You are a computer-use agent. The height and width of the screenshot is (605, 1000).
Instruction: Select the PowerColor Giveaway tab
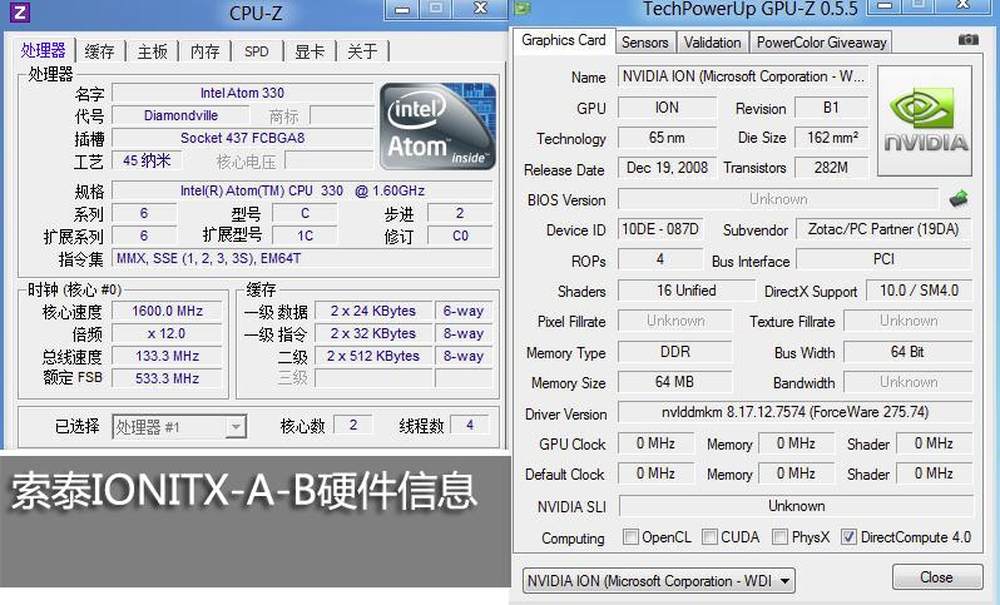point(821,42)
